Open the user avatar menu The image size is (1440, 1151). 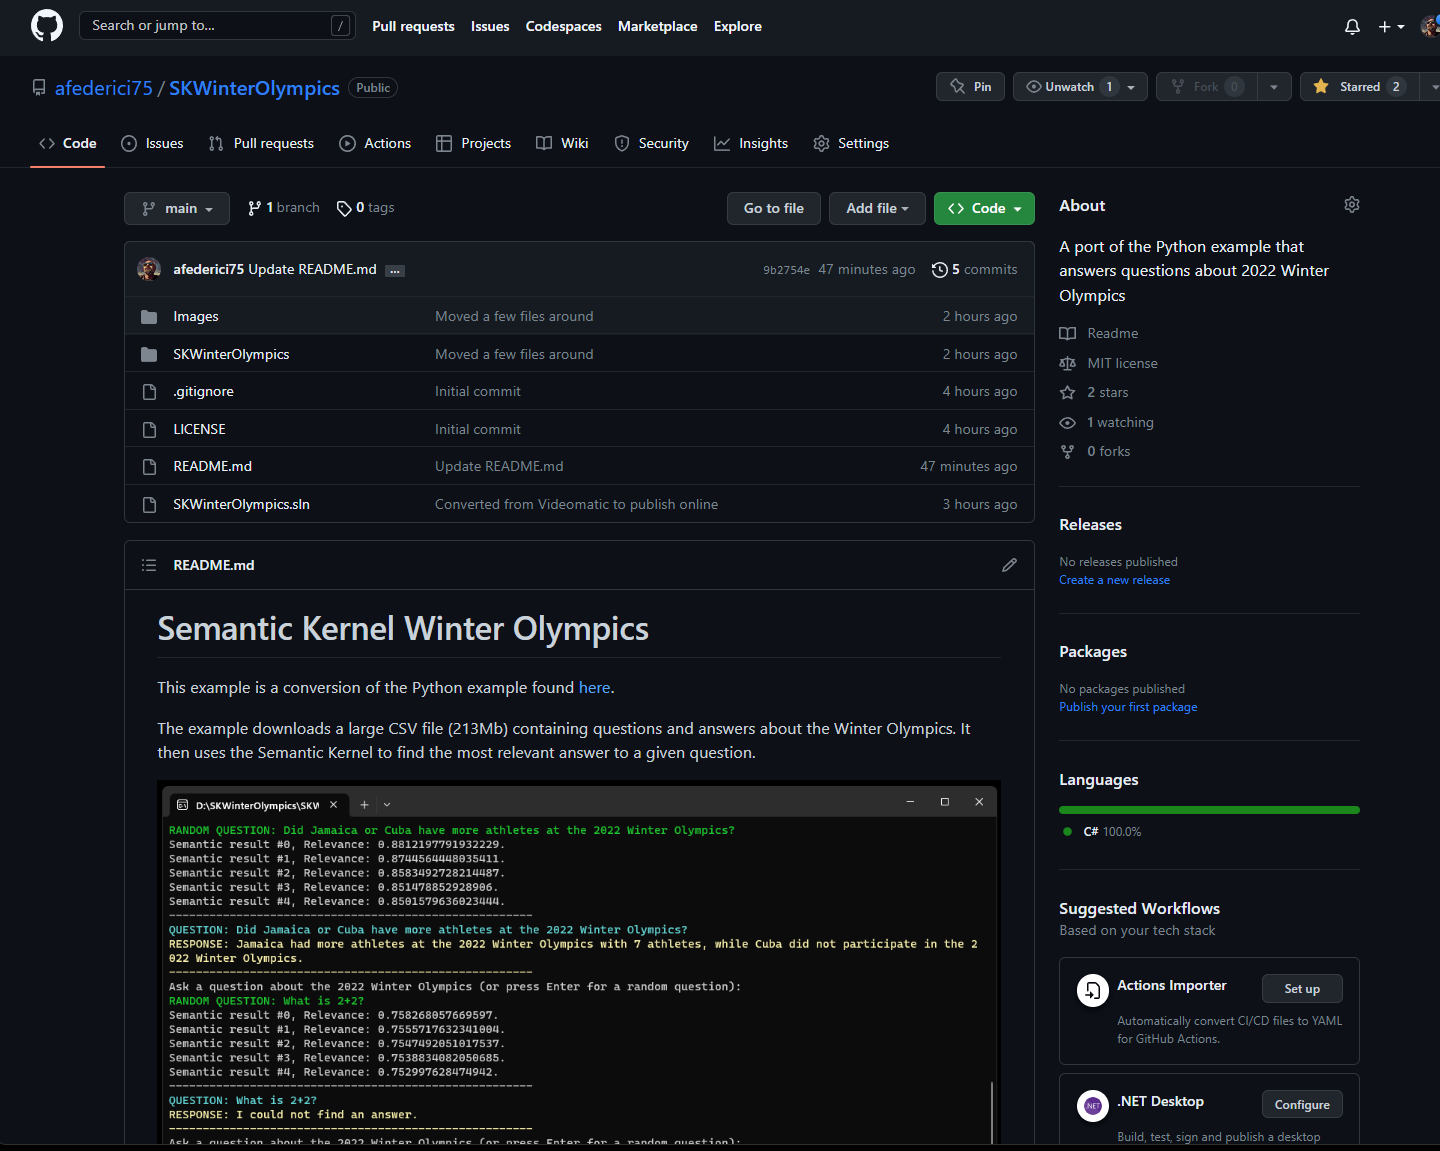(1430, 27)
